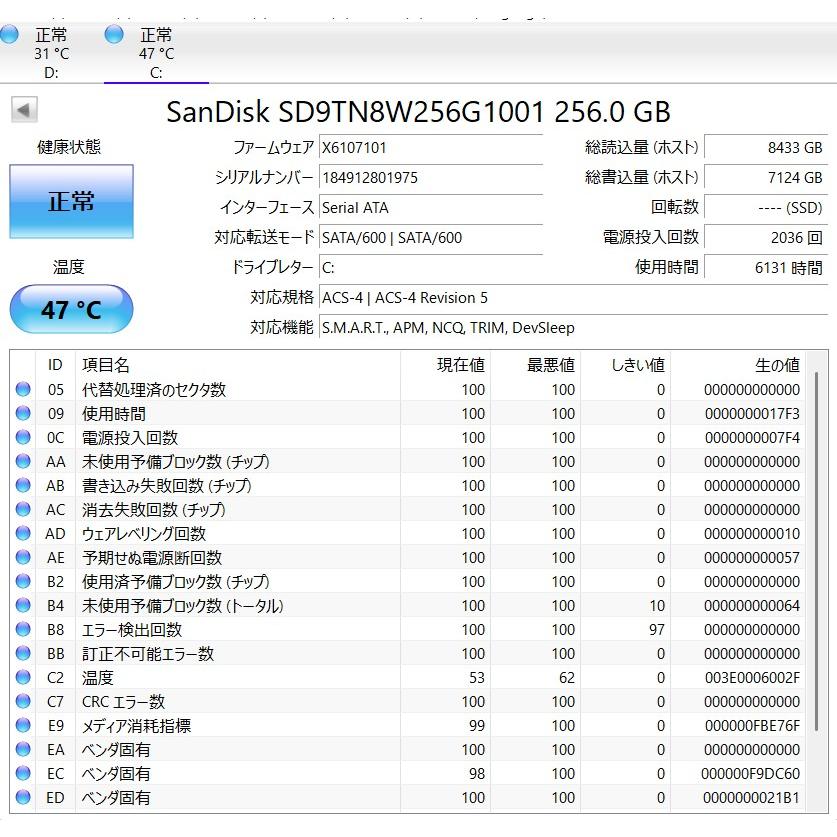Image resolution: width=837 pixels, height=837 pixels.
Task: Click the しきい値 column header
Action: [x=626, y=365]
